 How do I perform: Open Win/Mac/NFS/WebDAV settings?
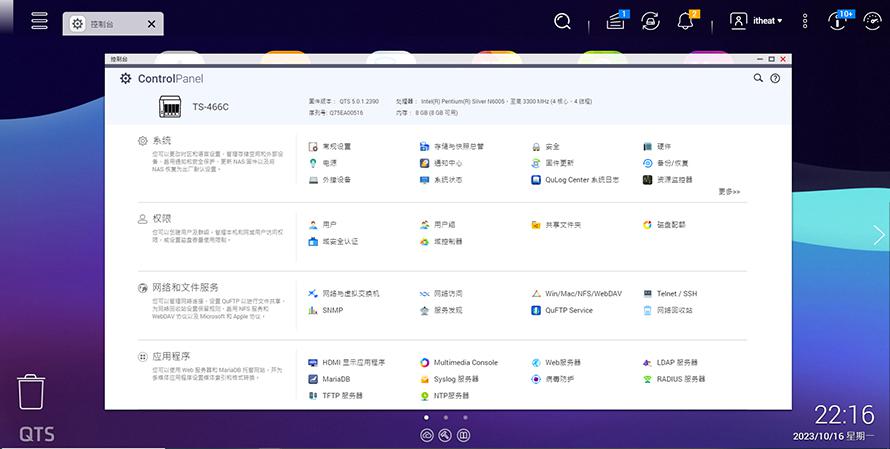coord(577,293)
